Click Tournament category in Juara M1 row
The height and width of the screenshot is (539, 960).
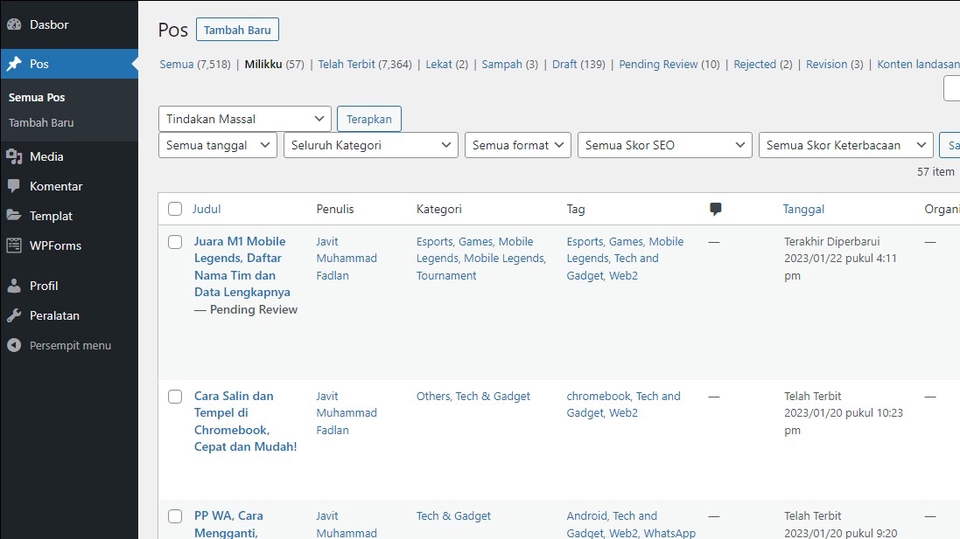[446, 276]
